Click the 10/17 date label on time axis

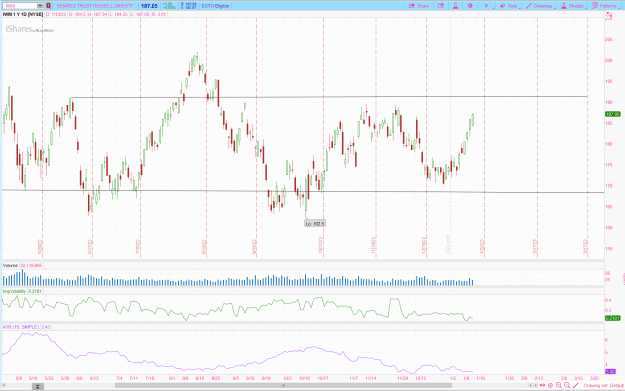[x=322, y=378]
